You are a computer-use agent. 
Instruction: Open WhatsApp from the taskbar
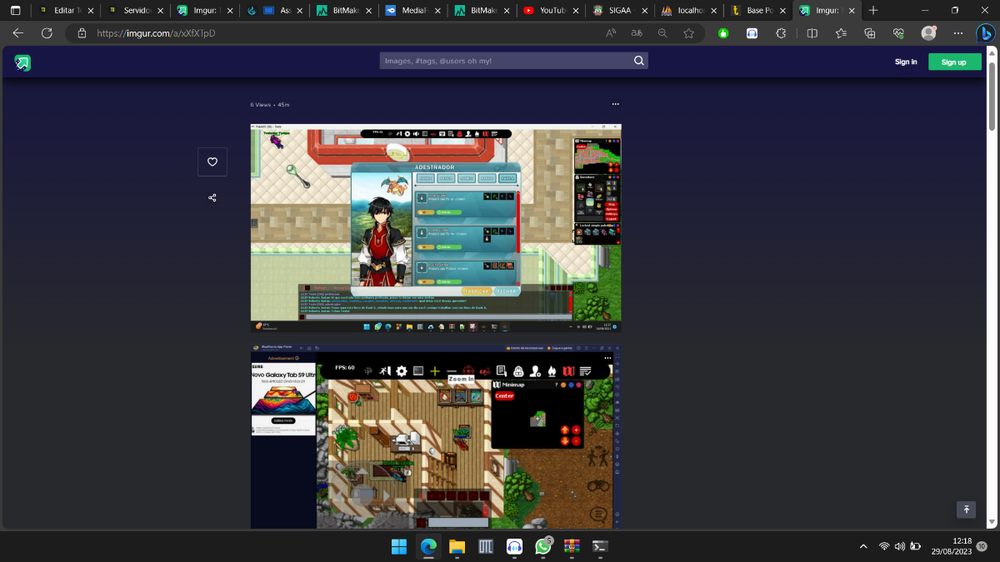[543, 546]
